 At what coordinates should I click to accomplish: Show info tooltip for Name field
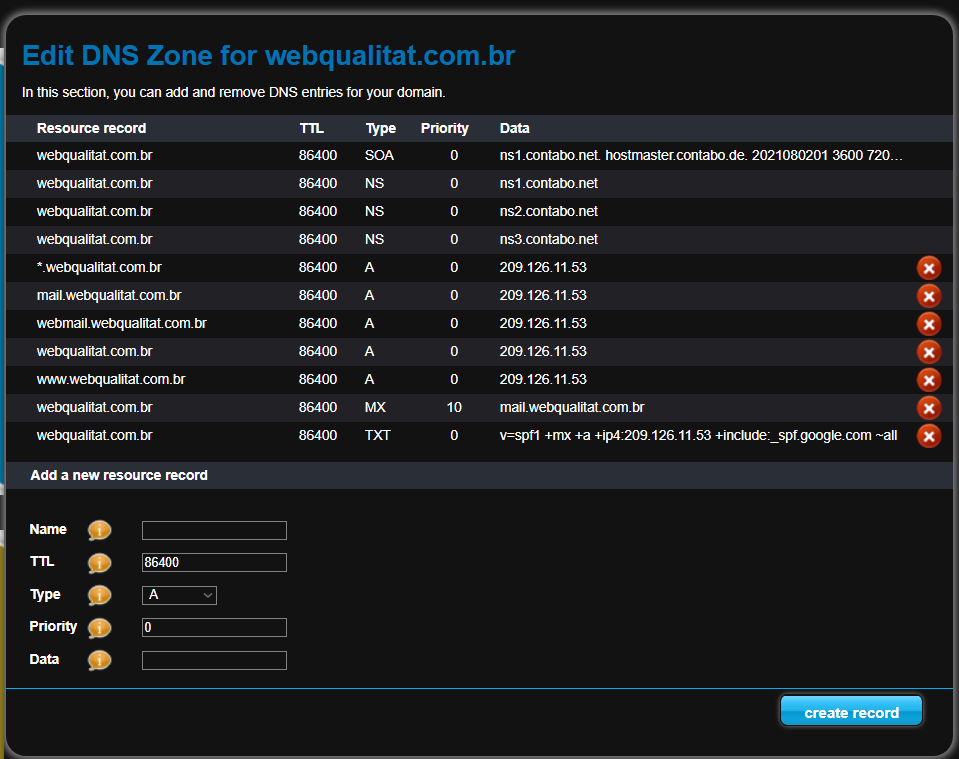tap(99, 530)
